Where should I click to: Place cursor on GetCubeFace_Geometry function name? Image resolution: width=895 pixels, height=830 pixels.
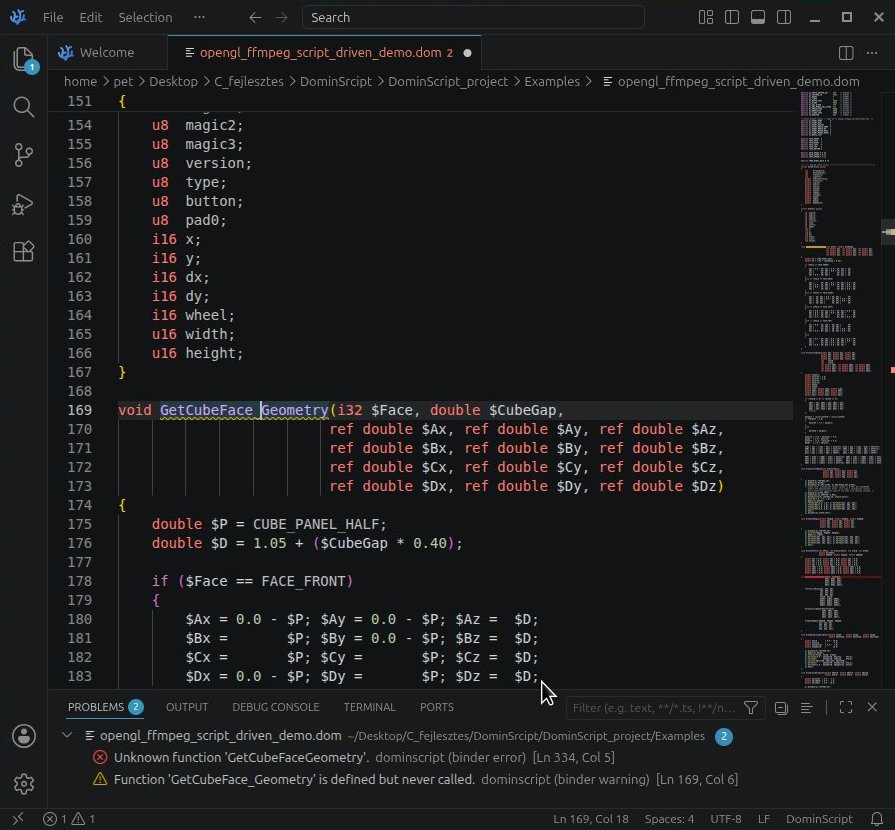[x=244, y=410]
